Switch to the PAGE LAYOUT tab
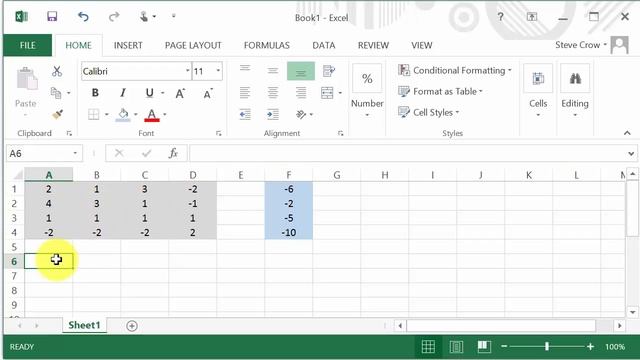 click(x=193, y=45)
